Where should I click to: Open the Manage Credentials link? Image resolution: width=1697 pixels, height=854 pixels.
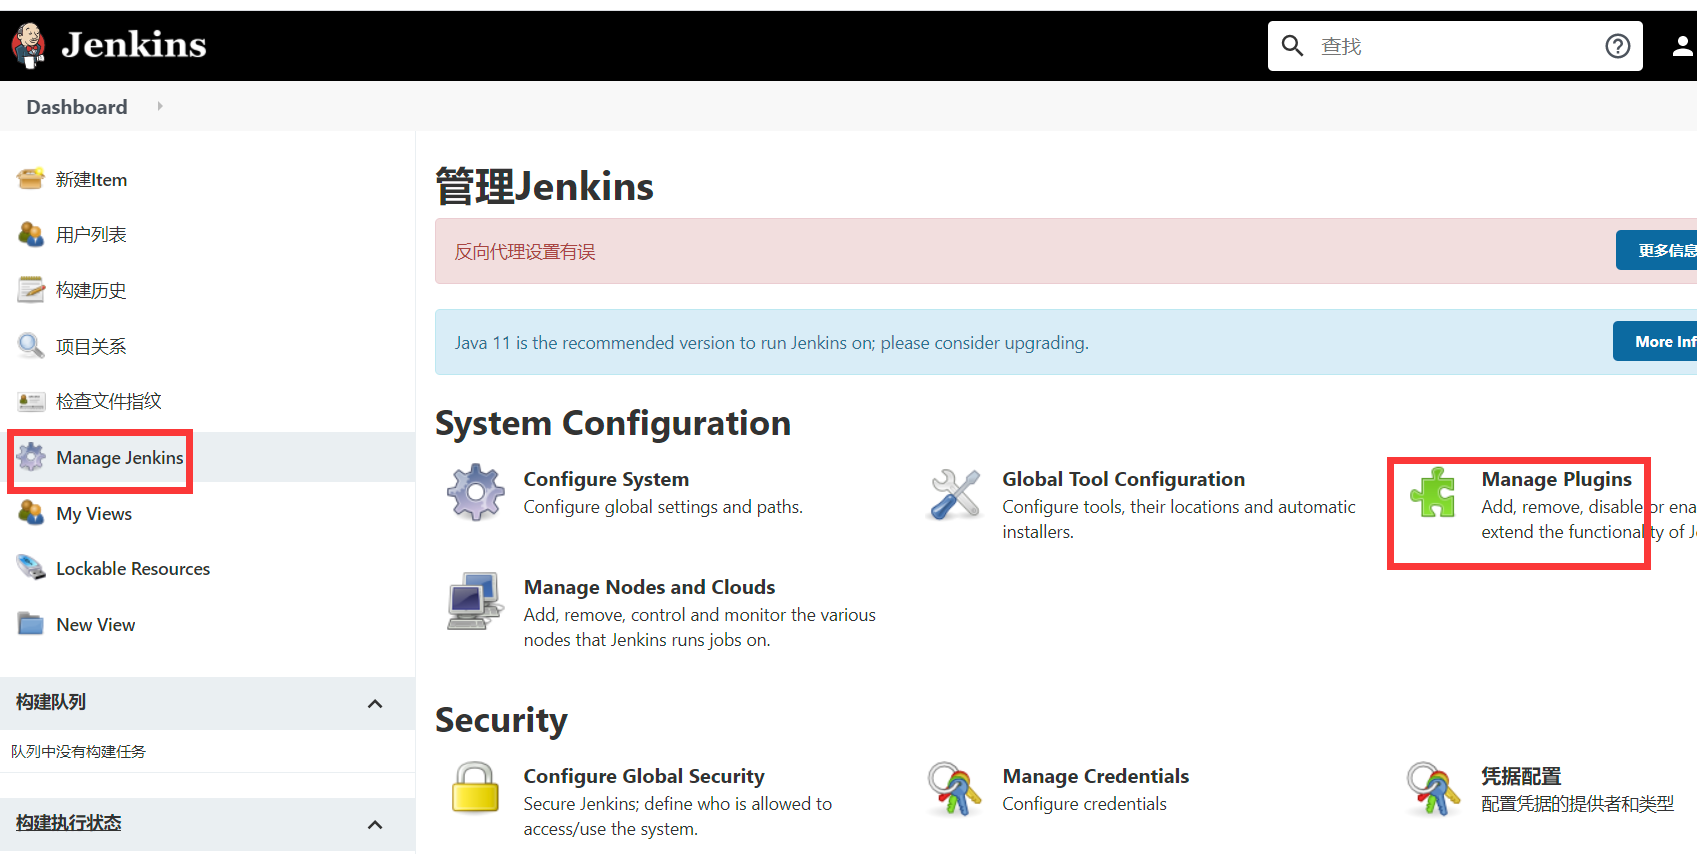[x=1096, y=776]
